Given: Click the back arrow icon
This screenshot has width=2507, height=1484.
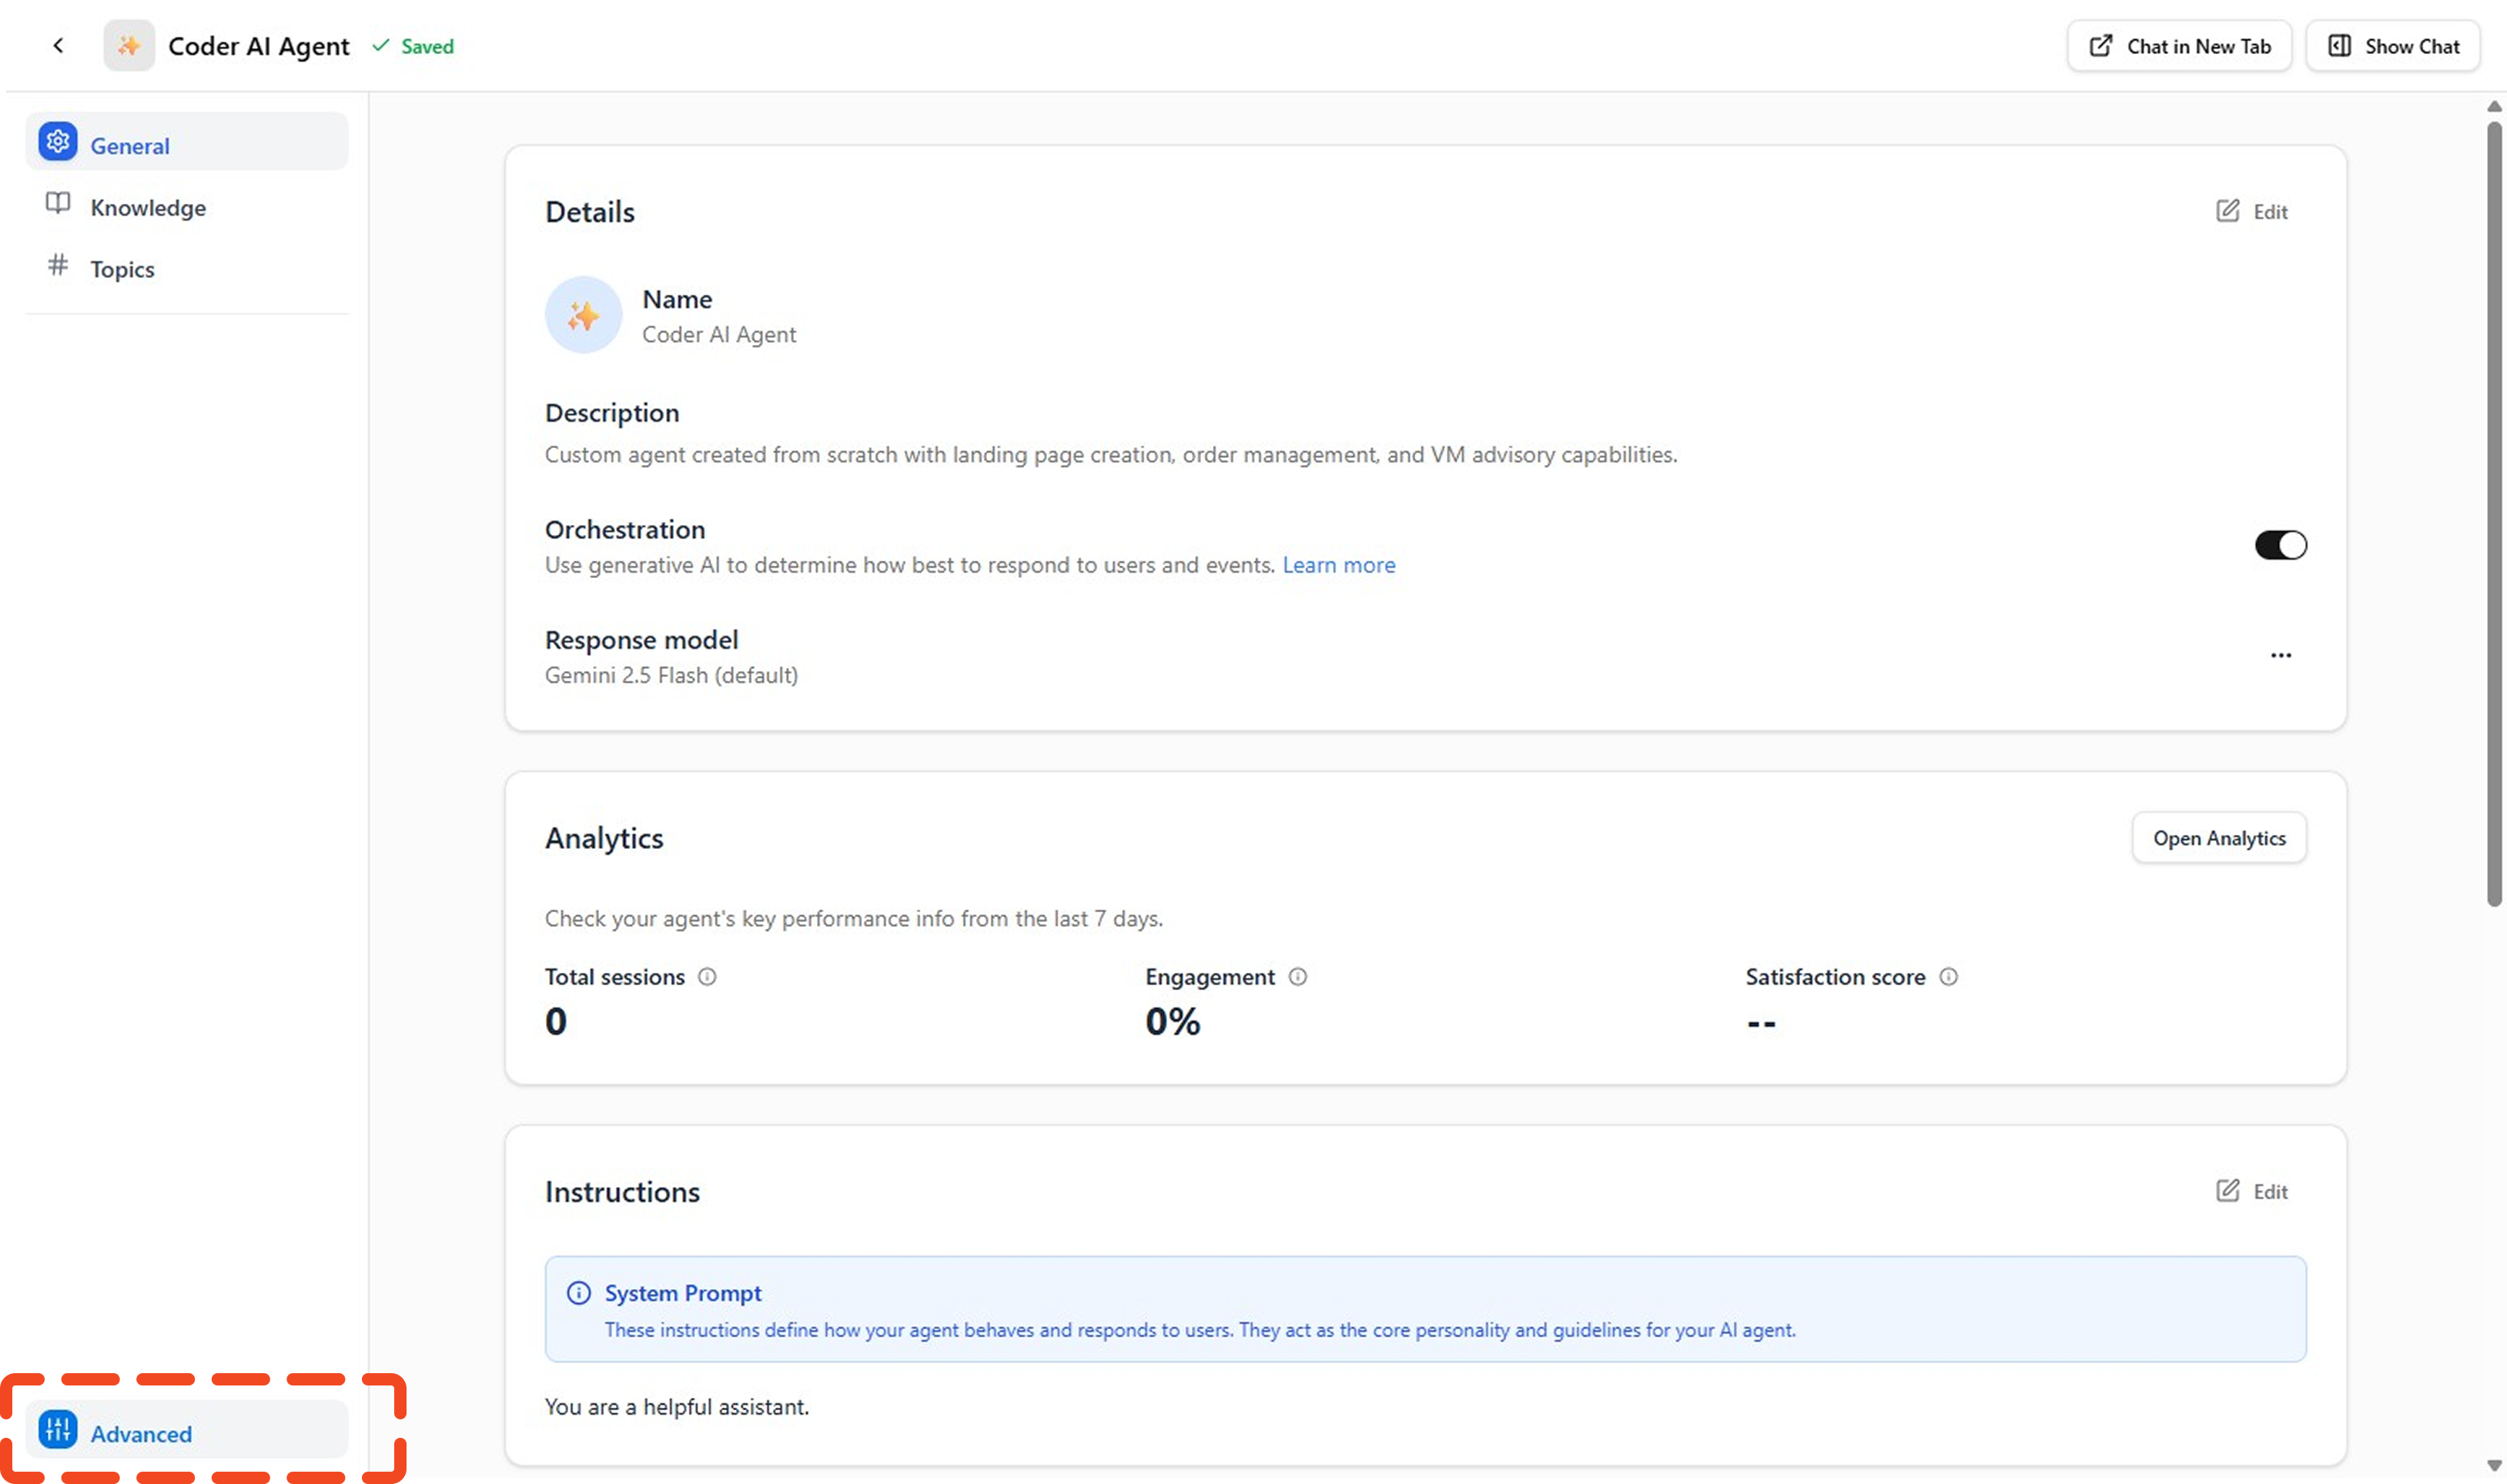Looking at the screenshot, I should [x=58, y=46].
